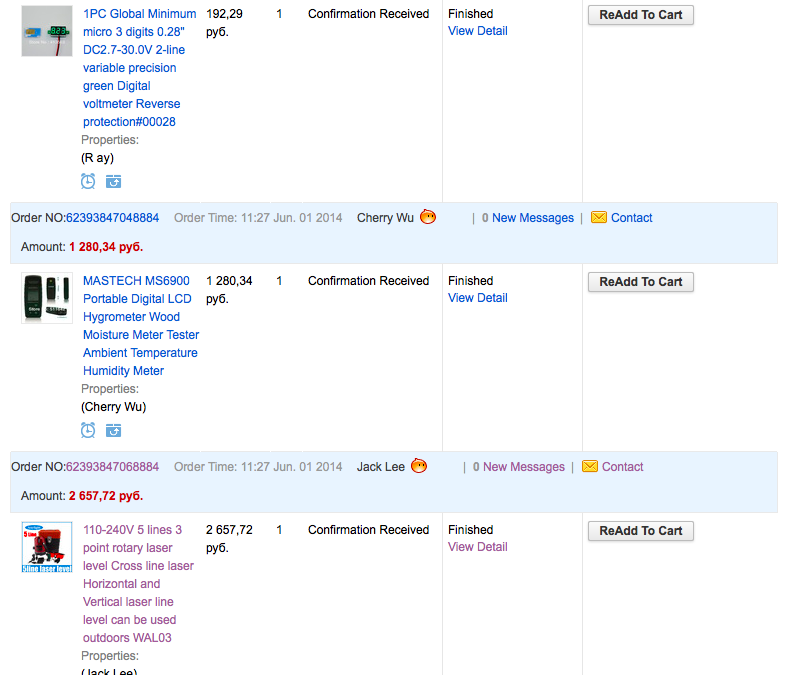Click the envelope icon in Cherry Wu's order
Viewport: 791px width, 675px height.
pos(599,217)
